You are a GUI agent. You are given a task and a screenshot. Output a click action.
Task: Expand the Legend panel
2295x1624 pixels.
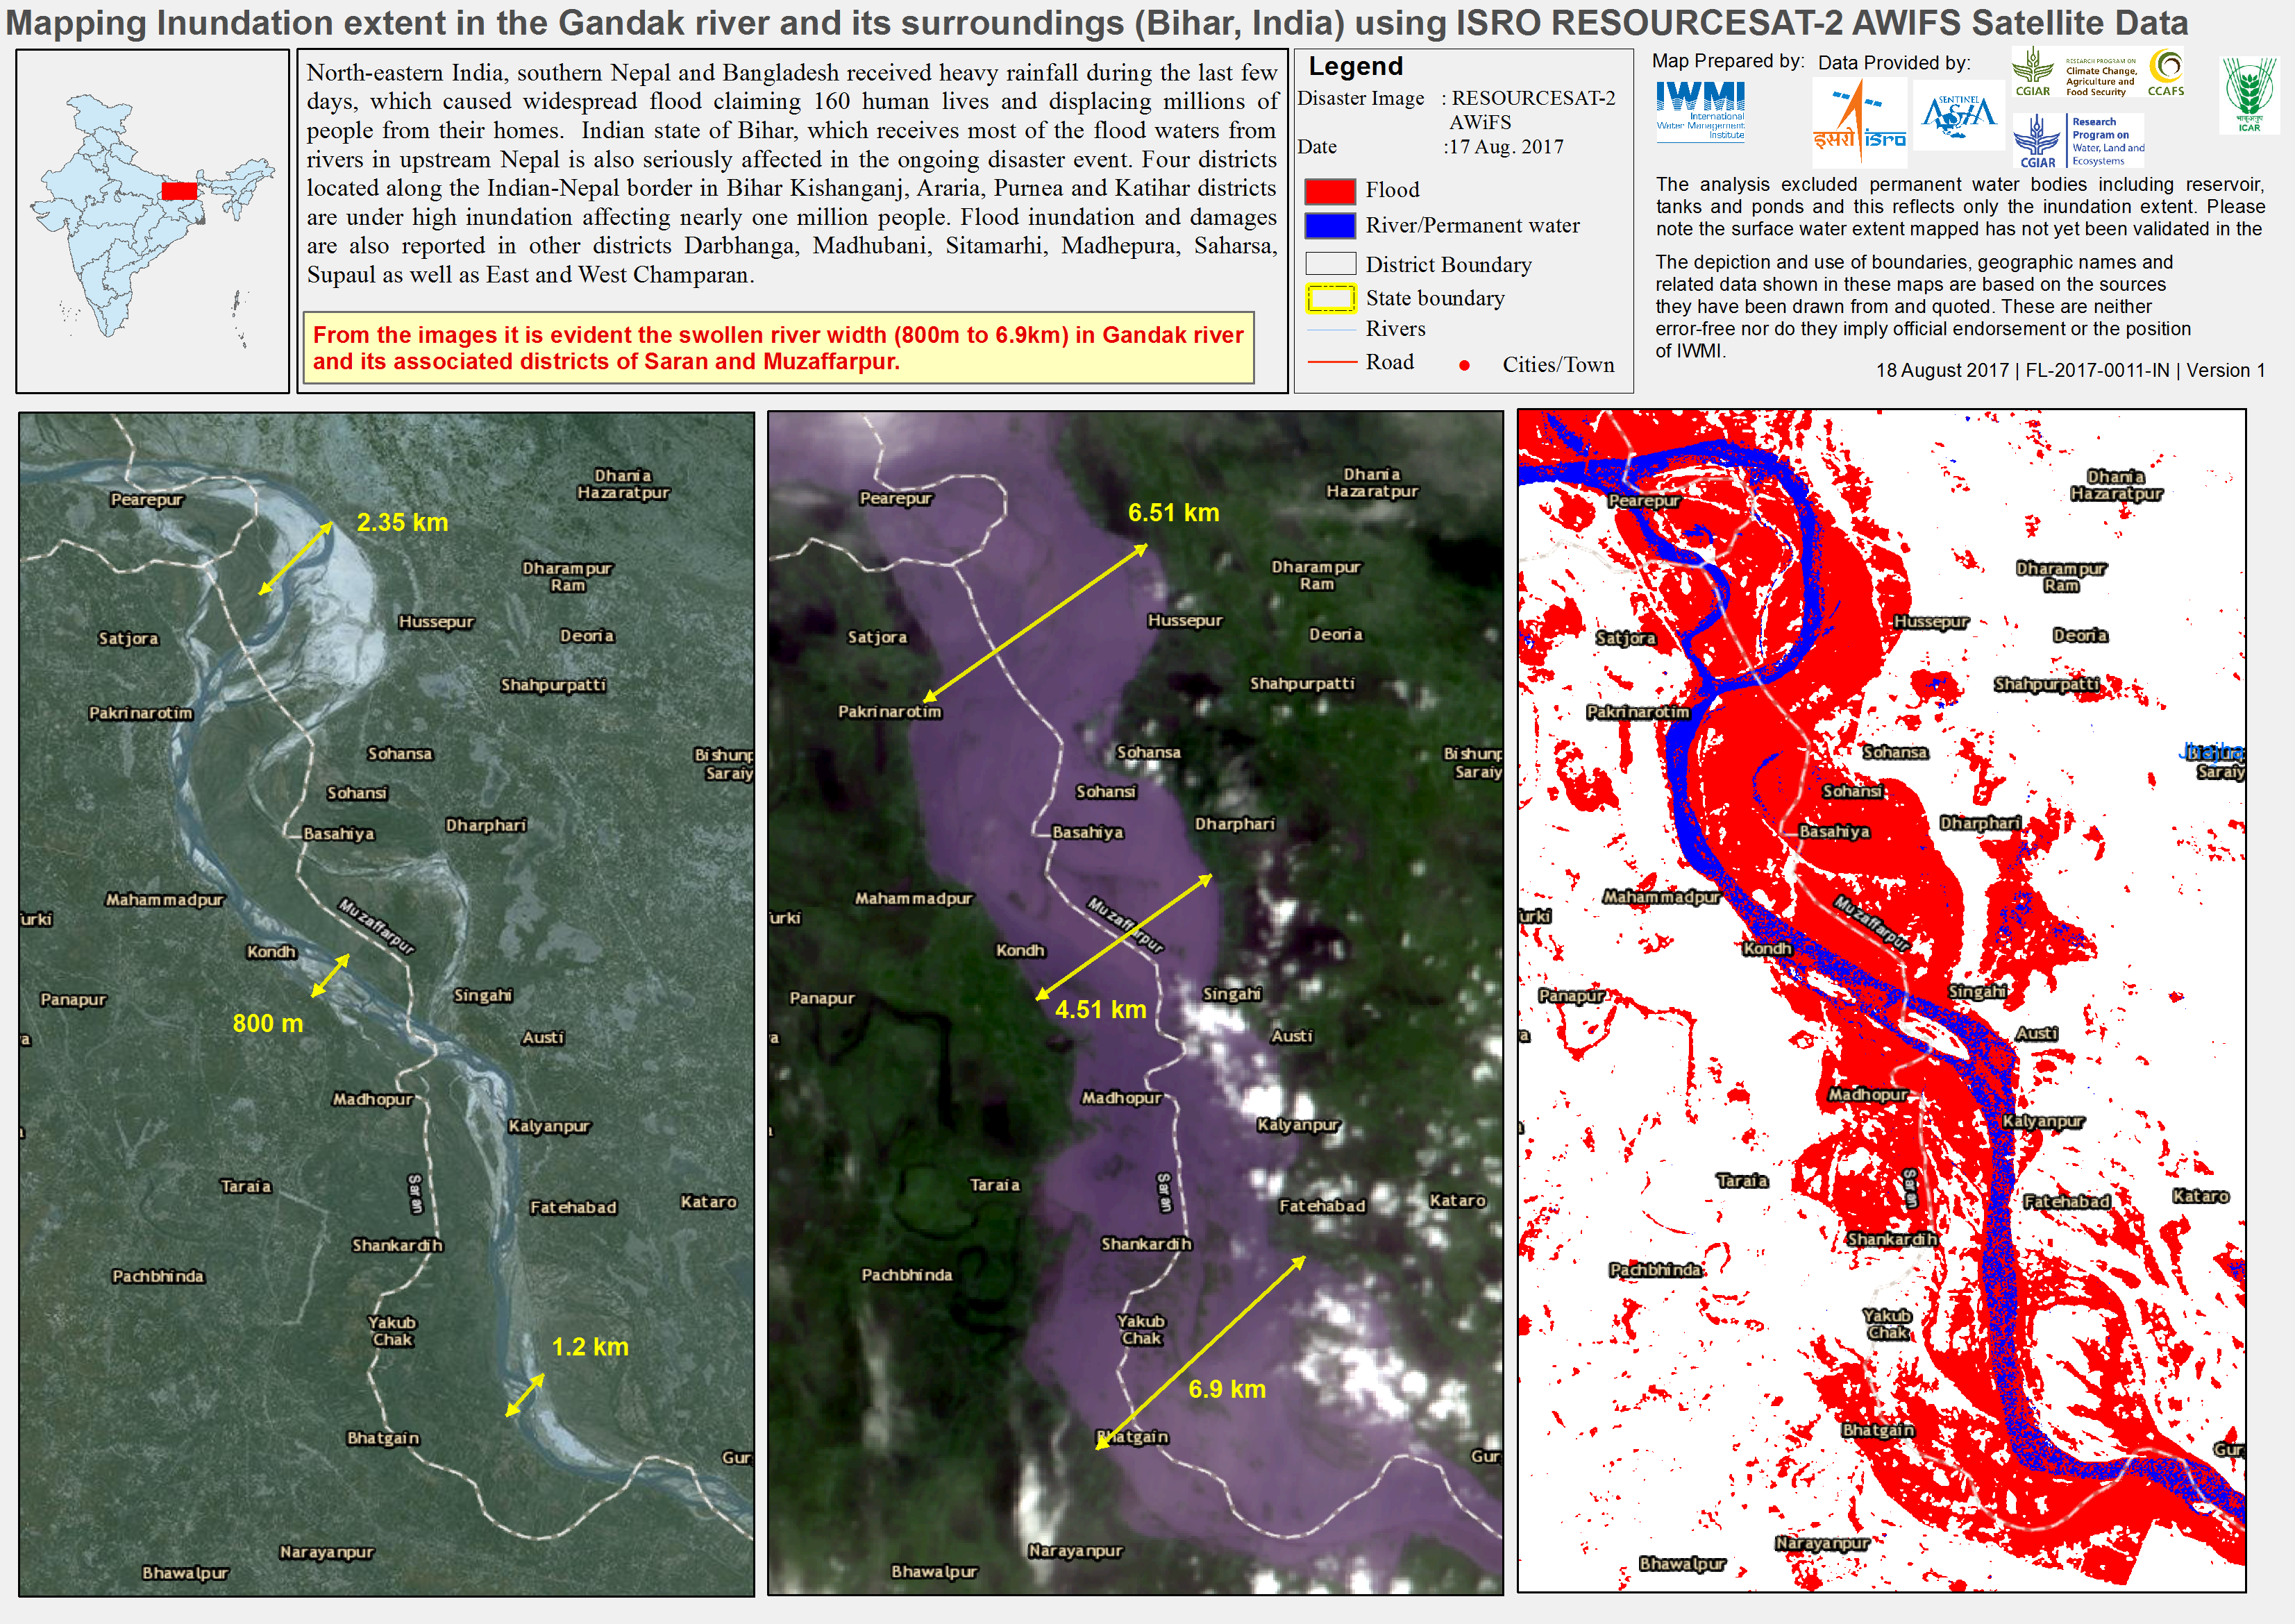coord(1356,66)
